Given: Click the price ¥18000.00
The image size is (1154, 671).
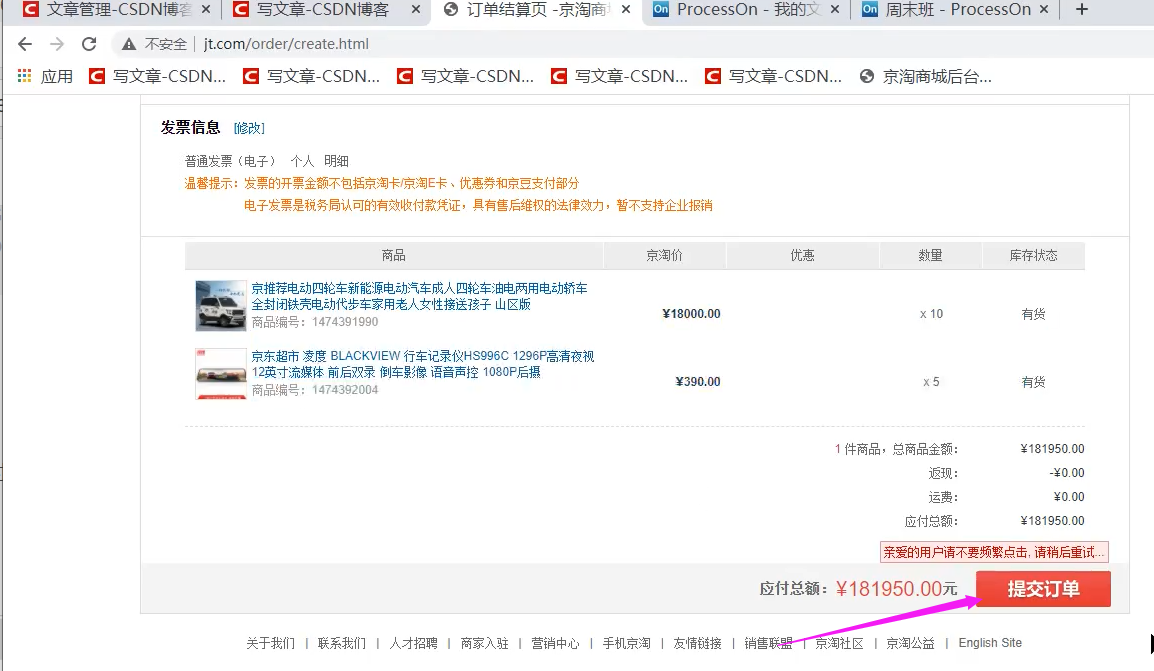Looking at the screenshot, I should click(x=691, y=313).
